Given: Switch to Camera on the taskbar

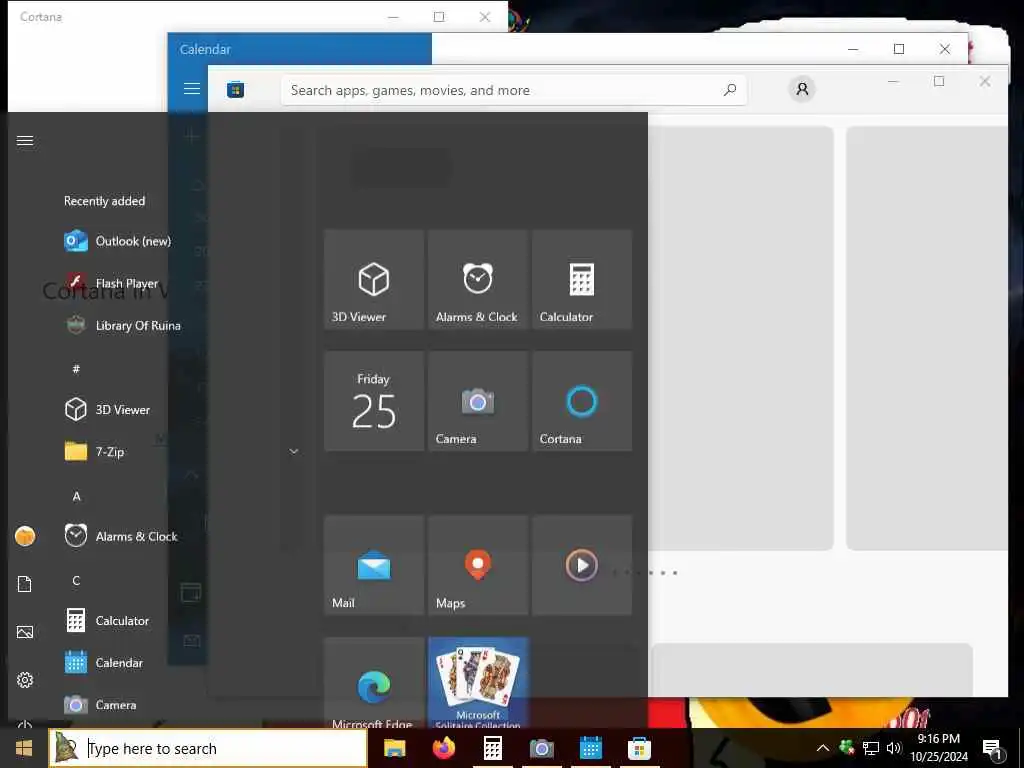Looking at the screenshot, I should (x=541, y=748).
